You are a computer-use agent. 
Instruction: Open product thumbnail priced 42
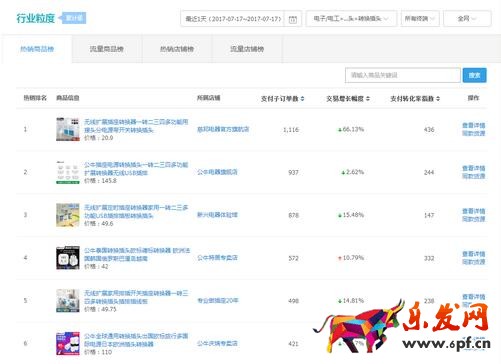[68, 258]
